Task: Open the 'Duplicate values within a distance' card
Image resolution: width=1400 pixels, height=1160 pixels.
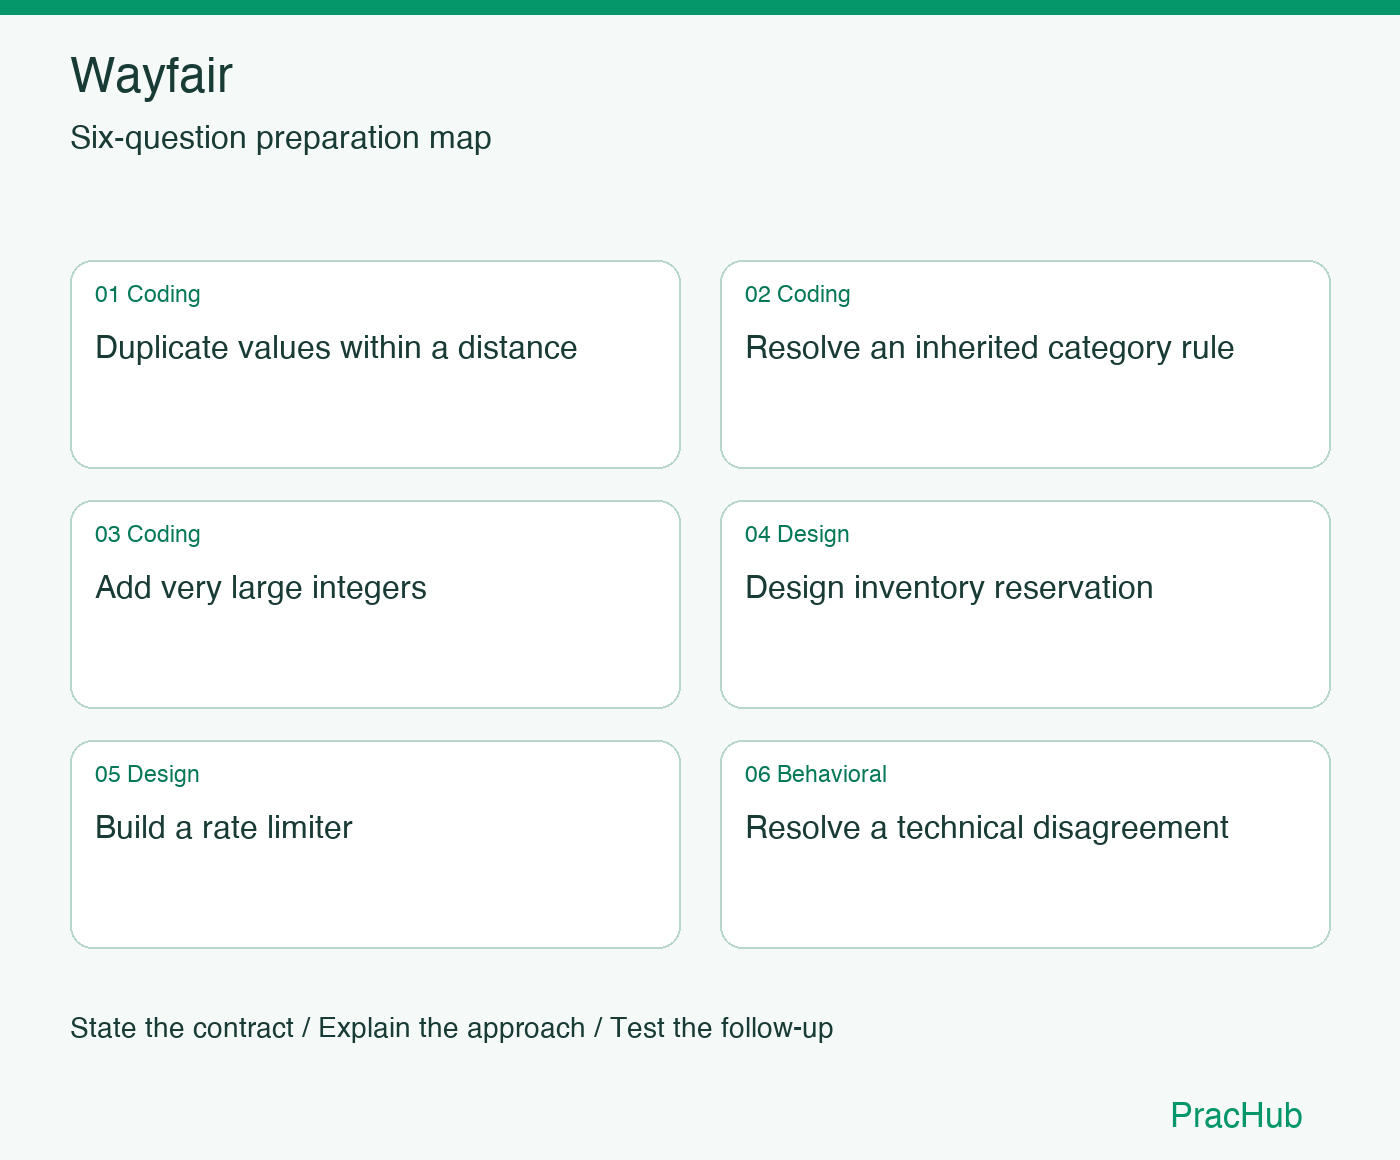Action: (x=375, y=365)
